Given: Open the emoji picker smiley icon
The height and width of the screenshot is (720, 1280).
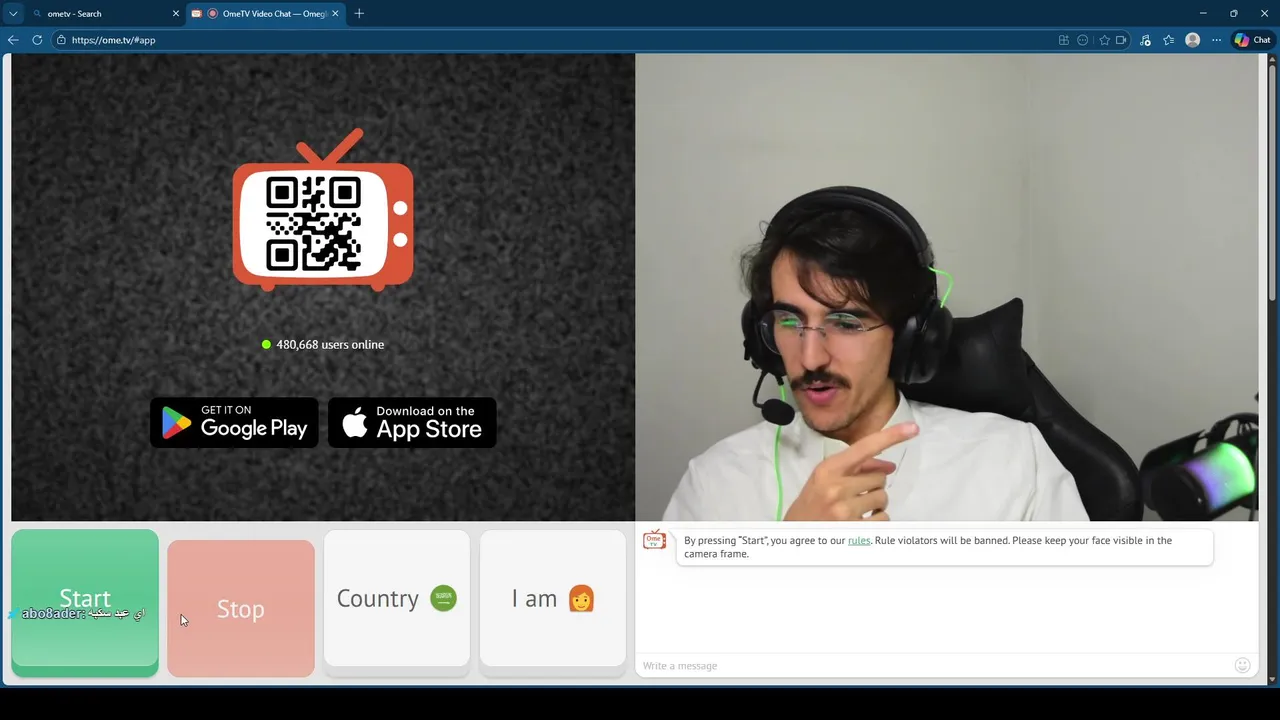Looking at the screenshot, I should click(x=1243, y=665).
